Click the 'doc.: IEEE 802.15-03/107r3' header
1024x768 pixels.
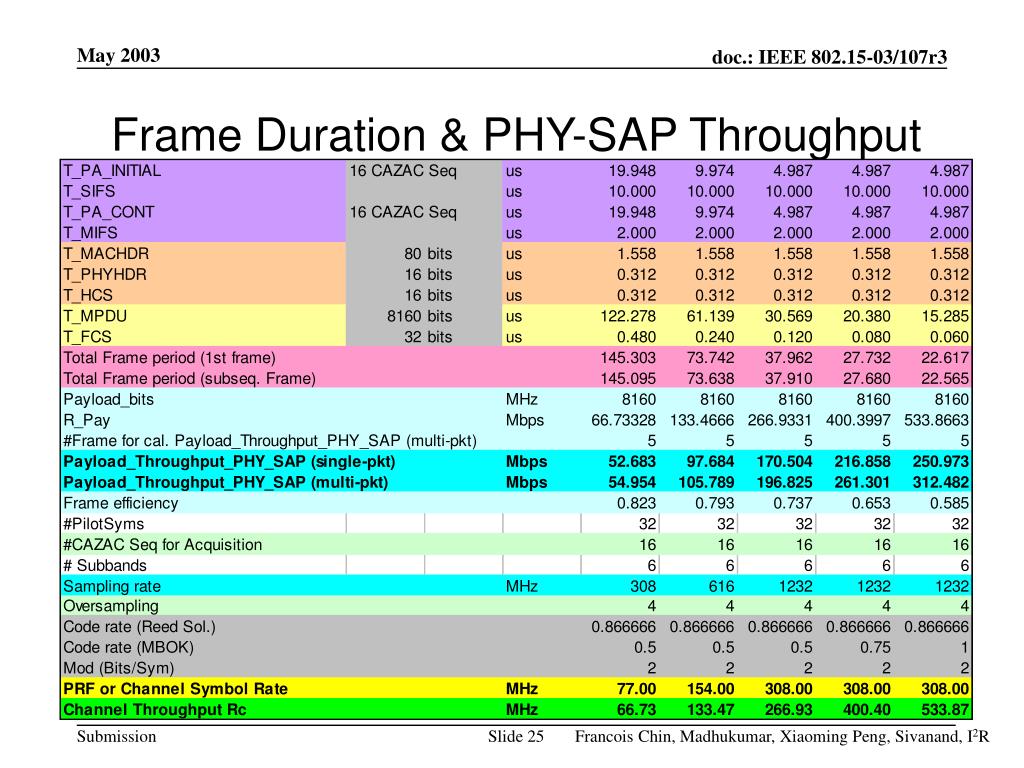click(x=829, y=57)
